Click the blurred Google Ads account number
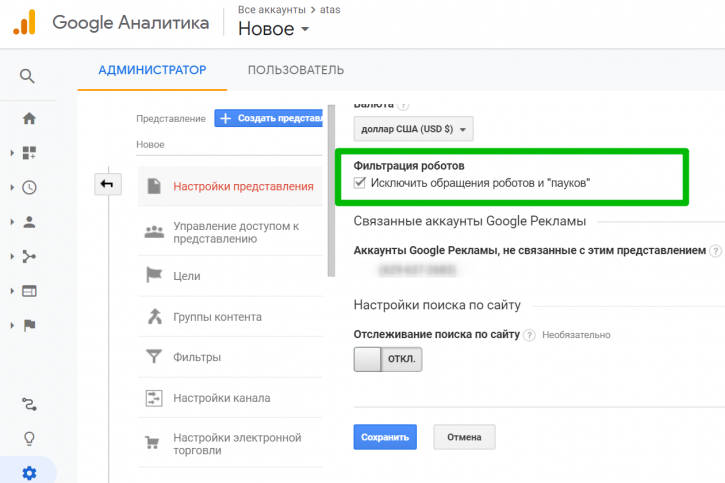Viewport: 725px width, 483px height. point(418,270)
